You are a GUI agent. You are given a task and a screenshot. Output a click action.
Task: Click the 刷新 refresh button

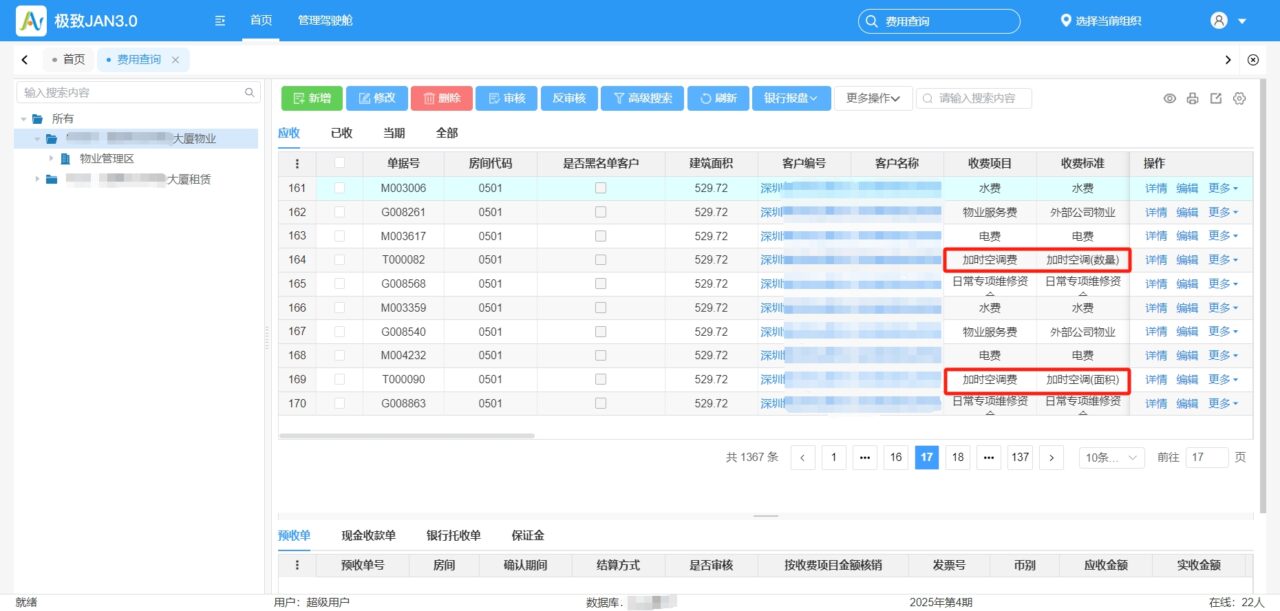(717, 98)
